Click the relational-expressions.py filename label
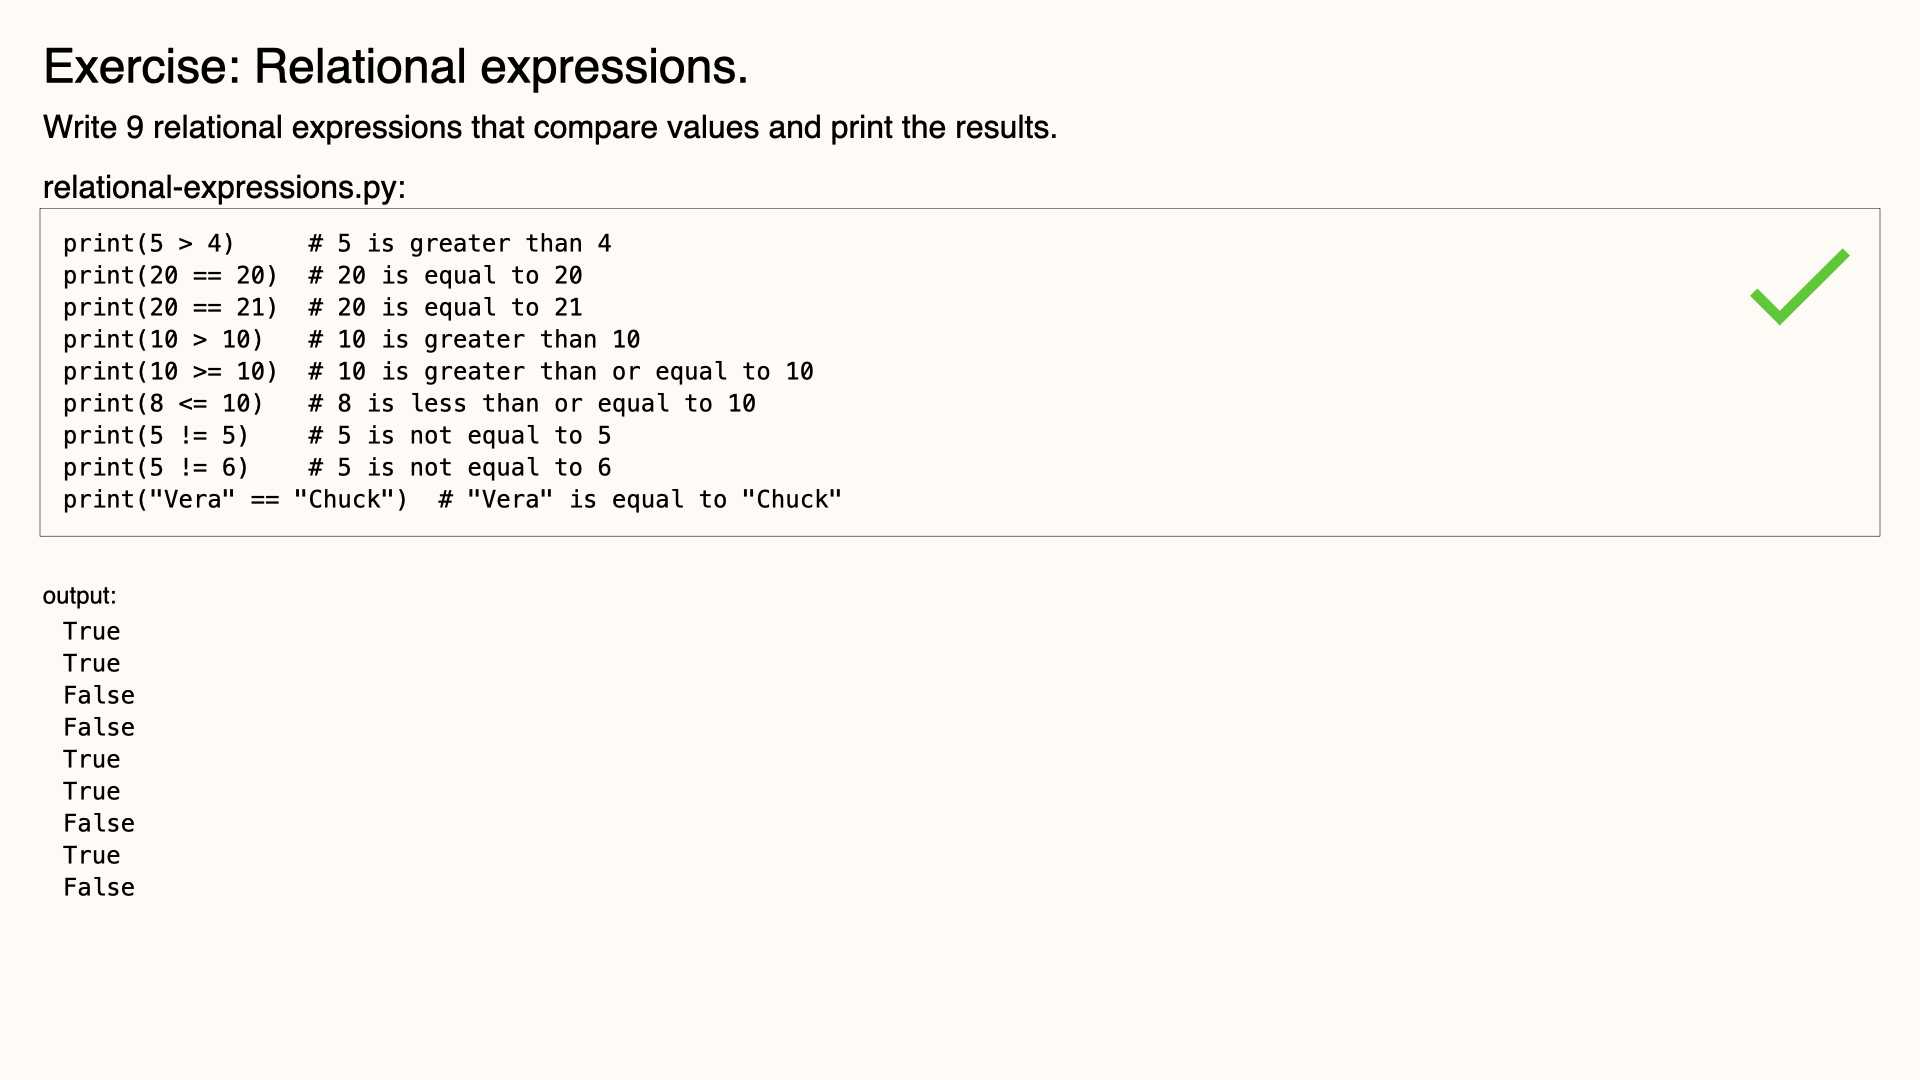Viewport: 1920px width, 1080px height. [224, 188]
